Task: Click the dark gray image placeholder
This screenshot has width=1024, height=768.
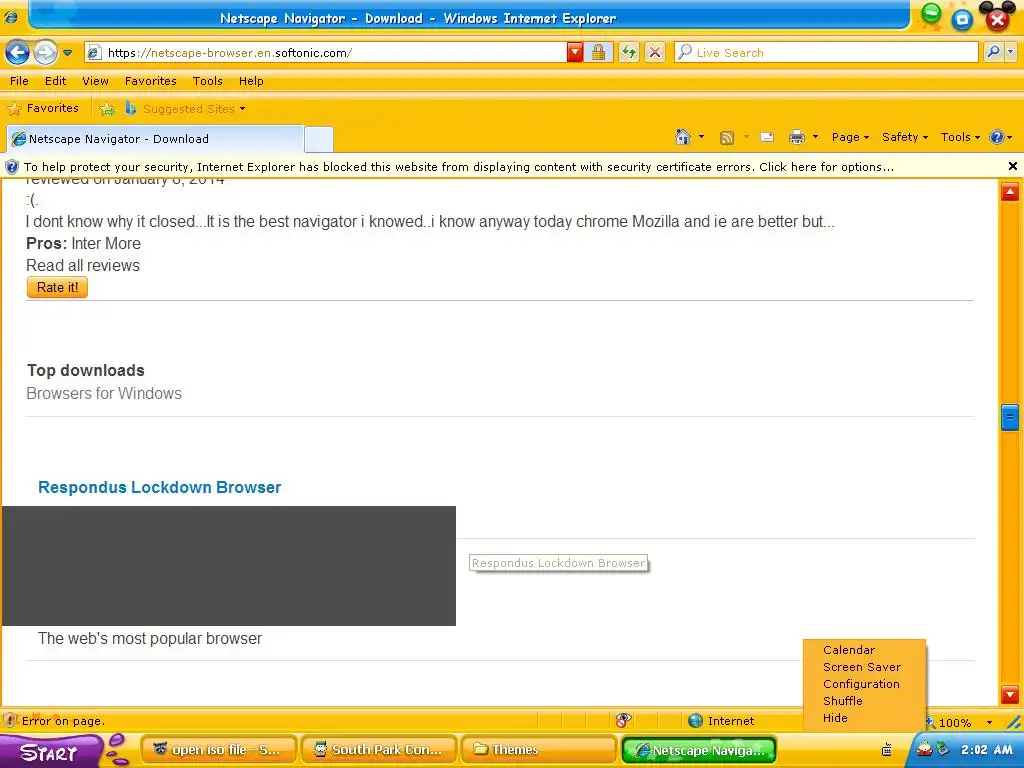Action: (229, 566)
